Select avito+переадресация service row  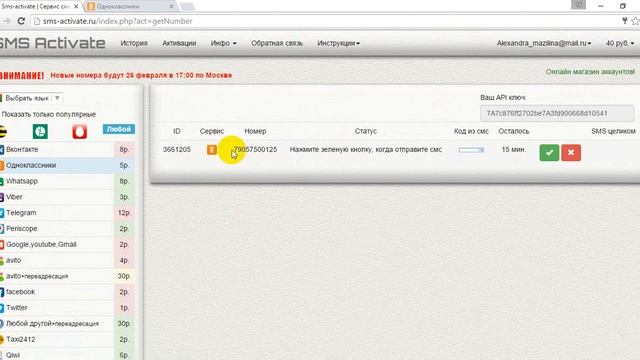[x=67, y=276]
